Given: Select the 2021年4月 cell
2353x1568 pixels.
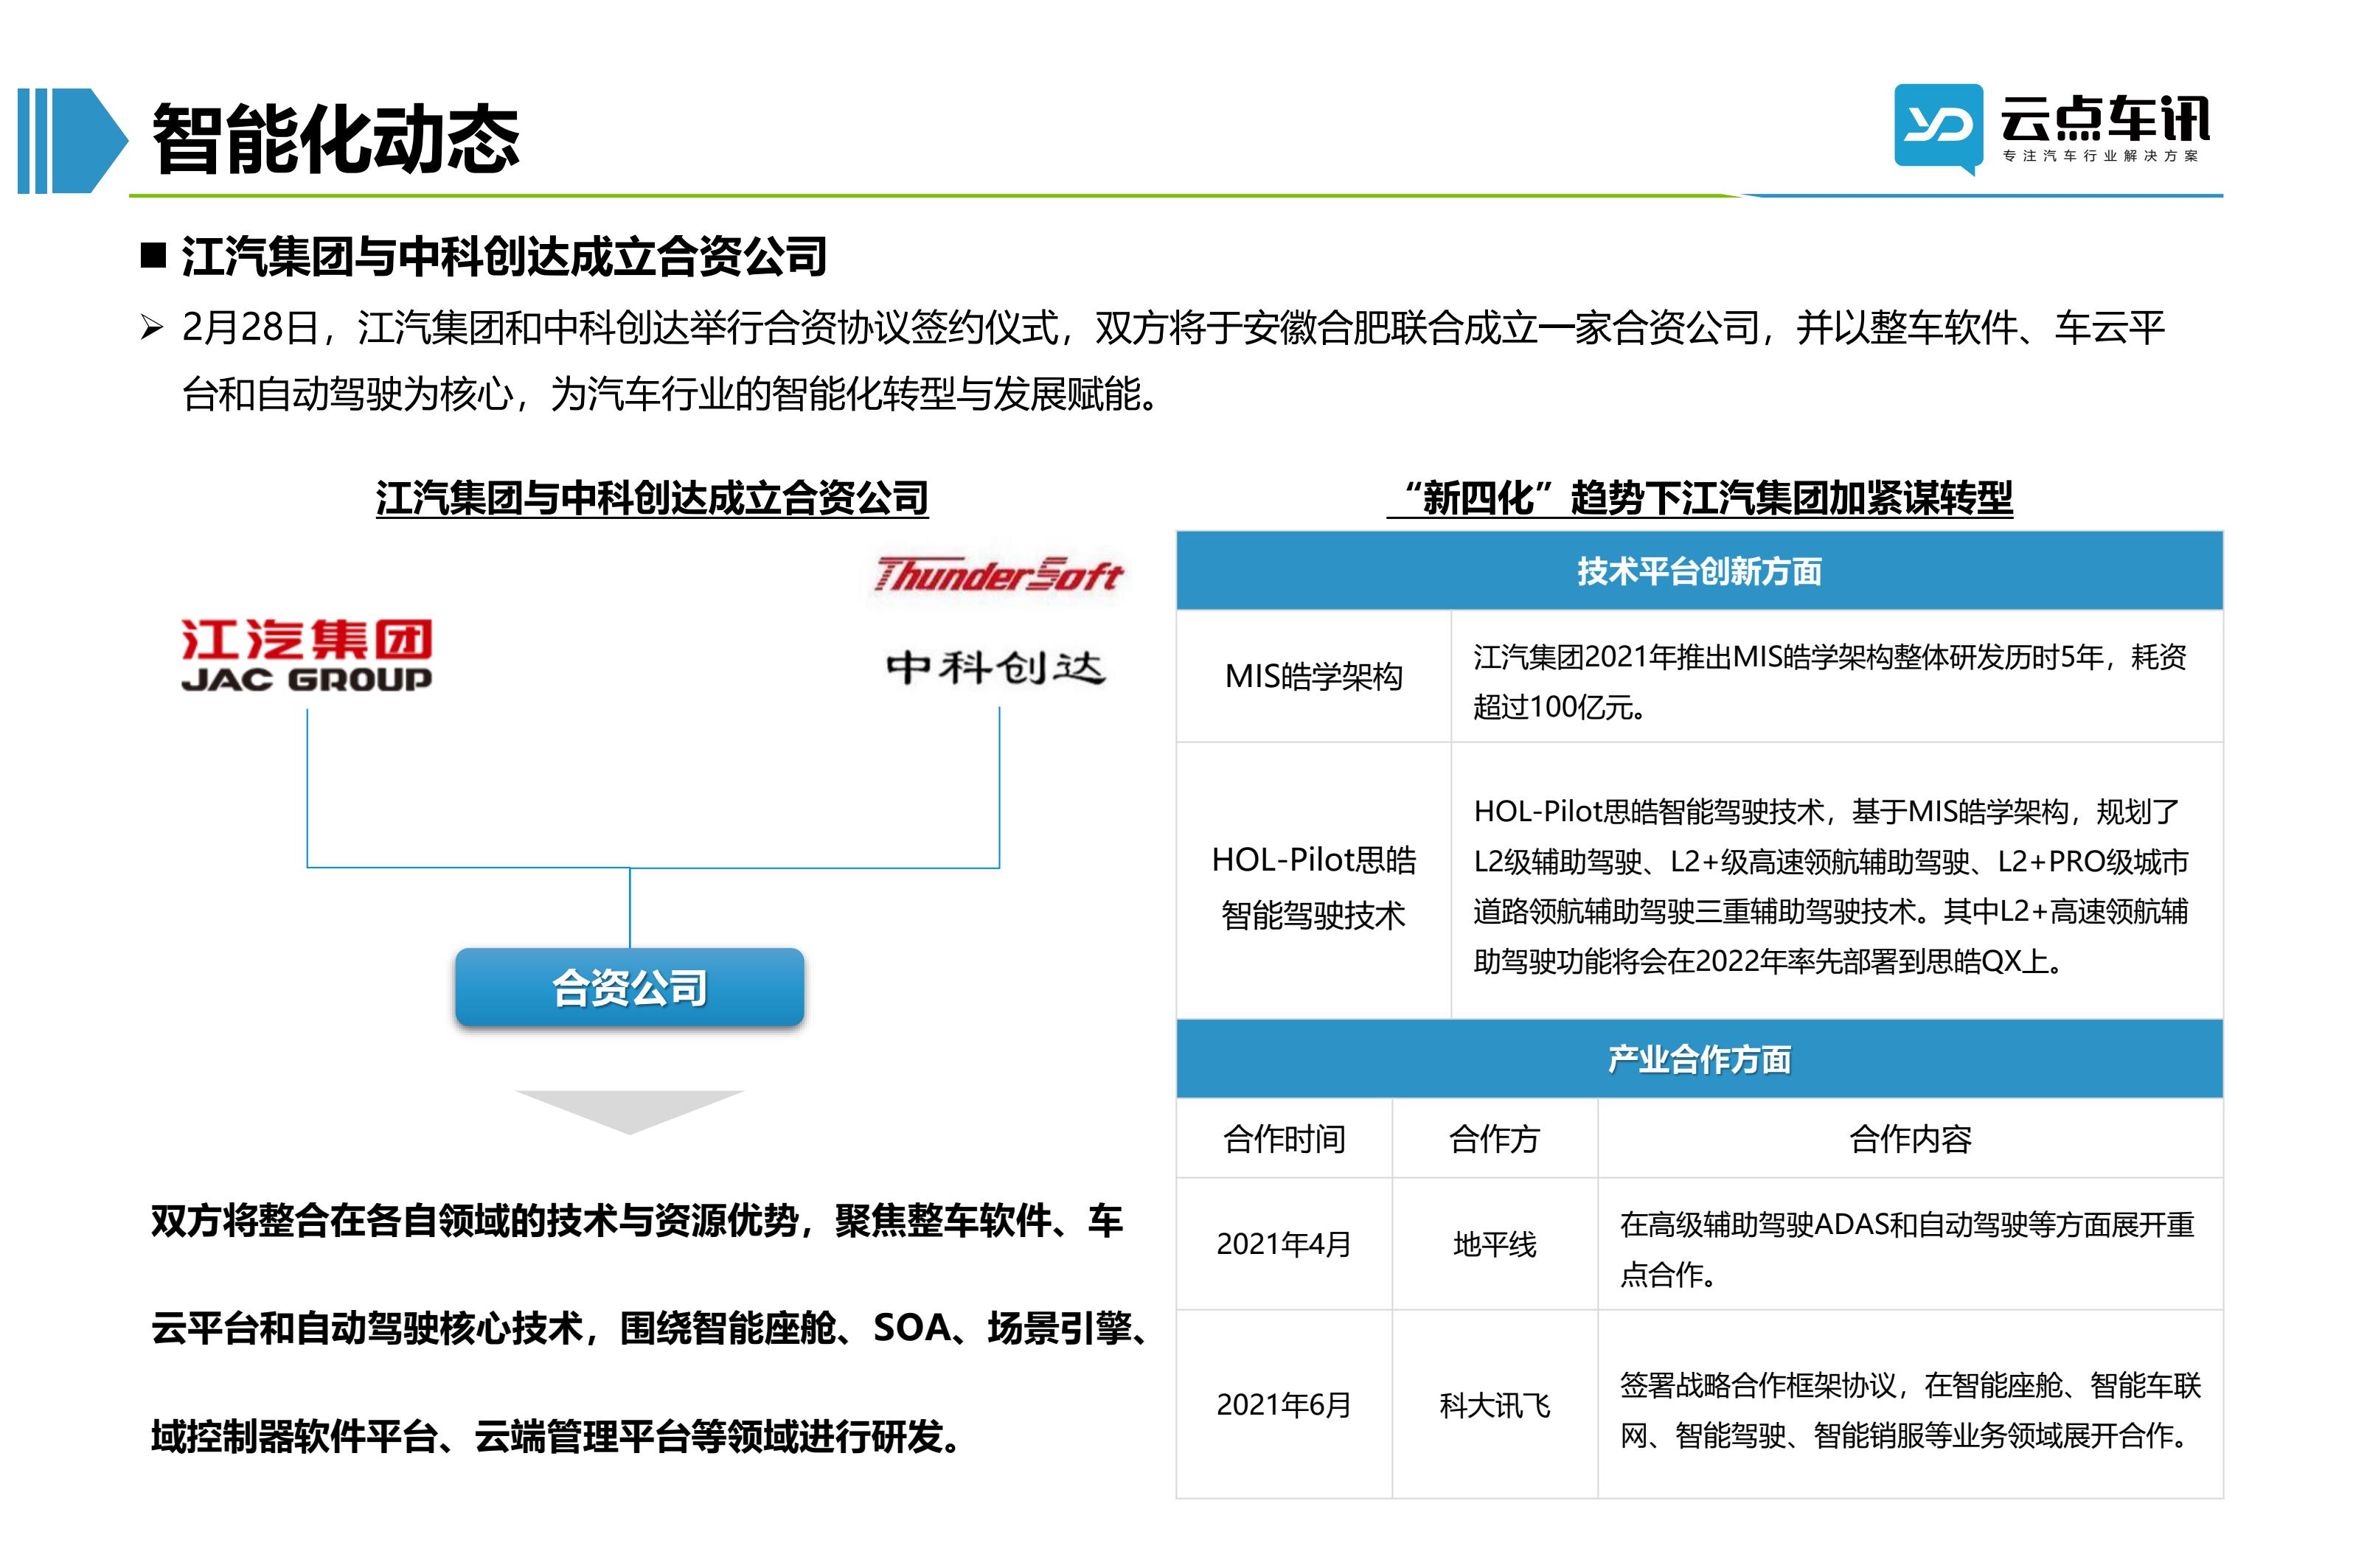Looking at the screenshot, I should [x=1284, y=1244].
